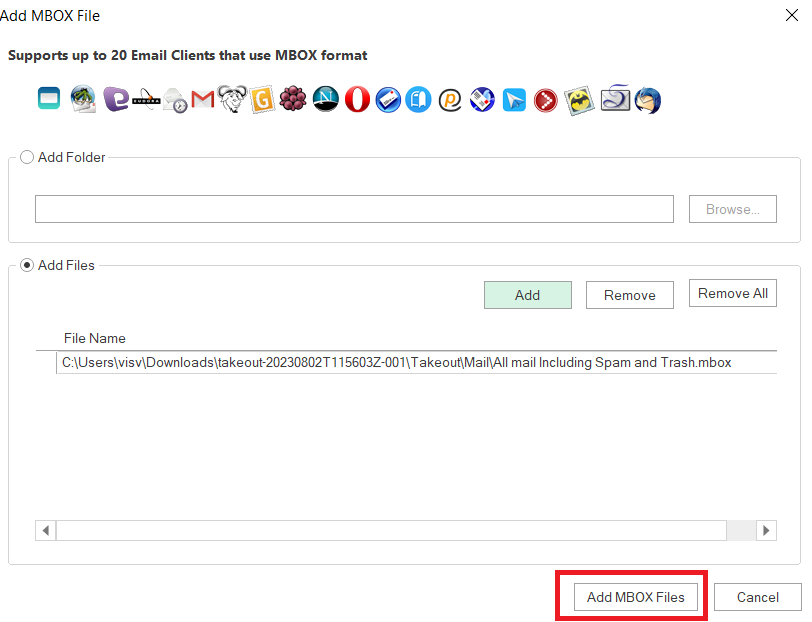Select the Add Folder radio option
Image resolution: width=812 pixels, height=622 pixels.
(27, 157)
